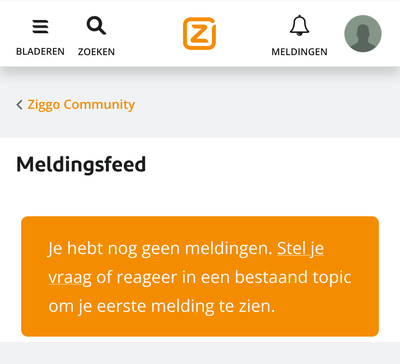The image size is (400, 364).
Task: Click the back chevron before Ziggo Community
Action: point(19,105)
